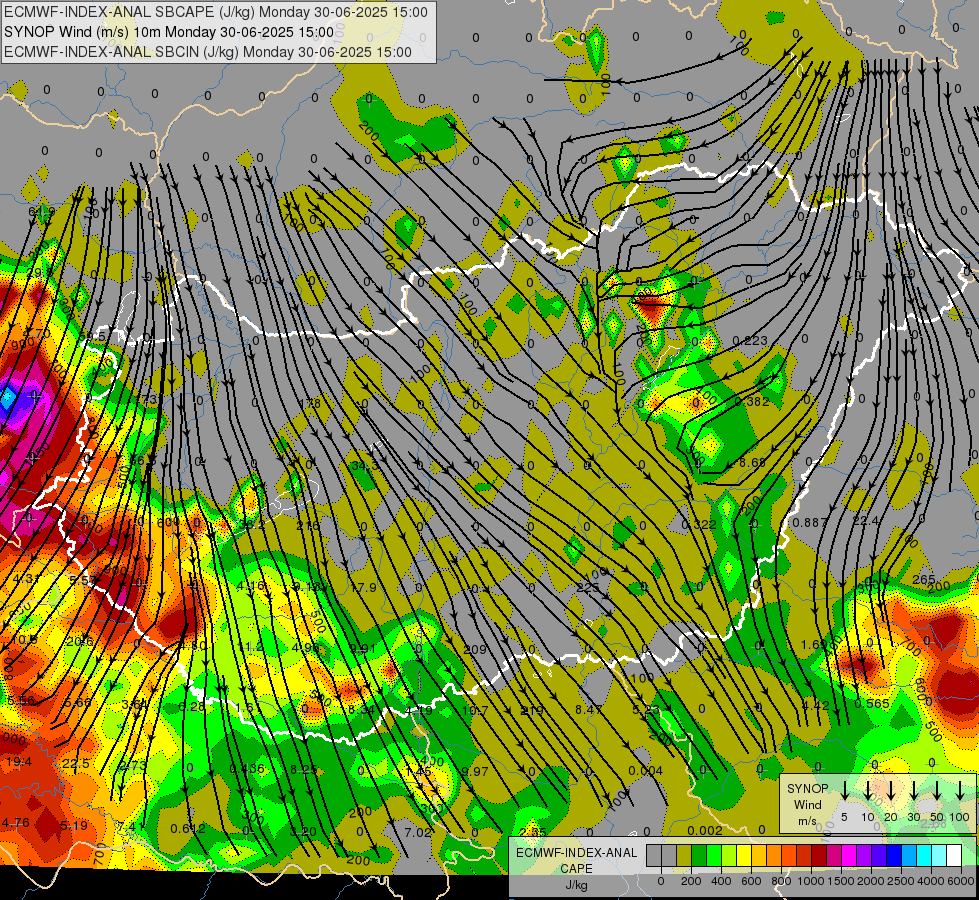Viewport: 979px width, 900px height.
Task: Click the 50 m/s wind arrow in the SYNOP Wind legend
Action: (937, 791)
